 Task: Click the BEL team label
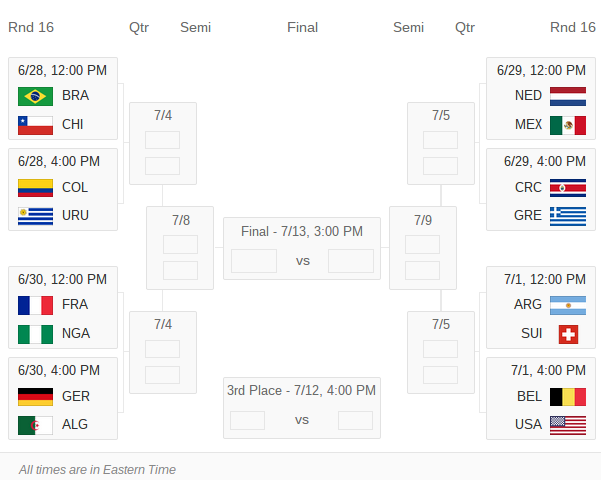click(x=529, y=396)
